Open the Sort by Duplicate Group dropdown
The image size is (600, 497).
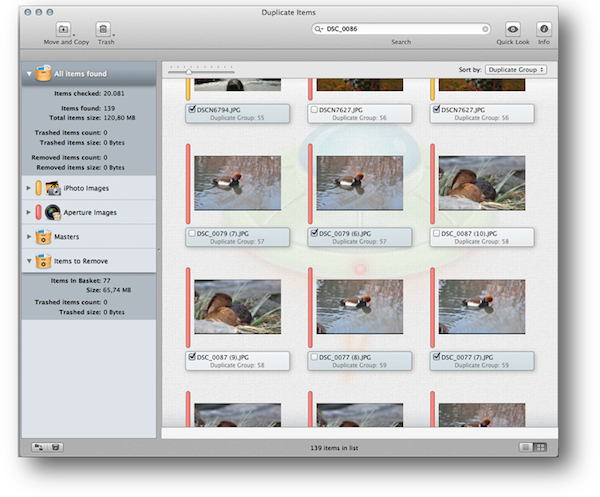(x=517, y=71)
